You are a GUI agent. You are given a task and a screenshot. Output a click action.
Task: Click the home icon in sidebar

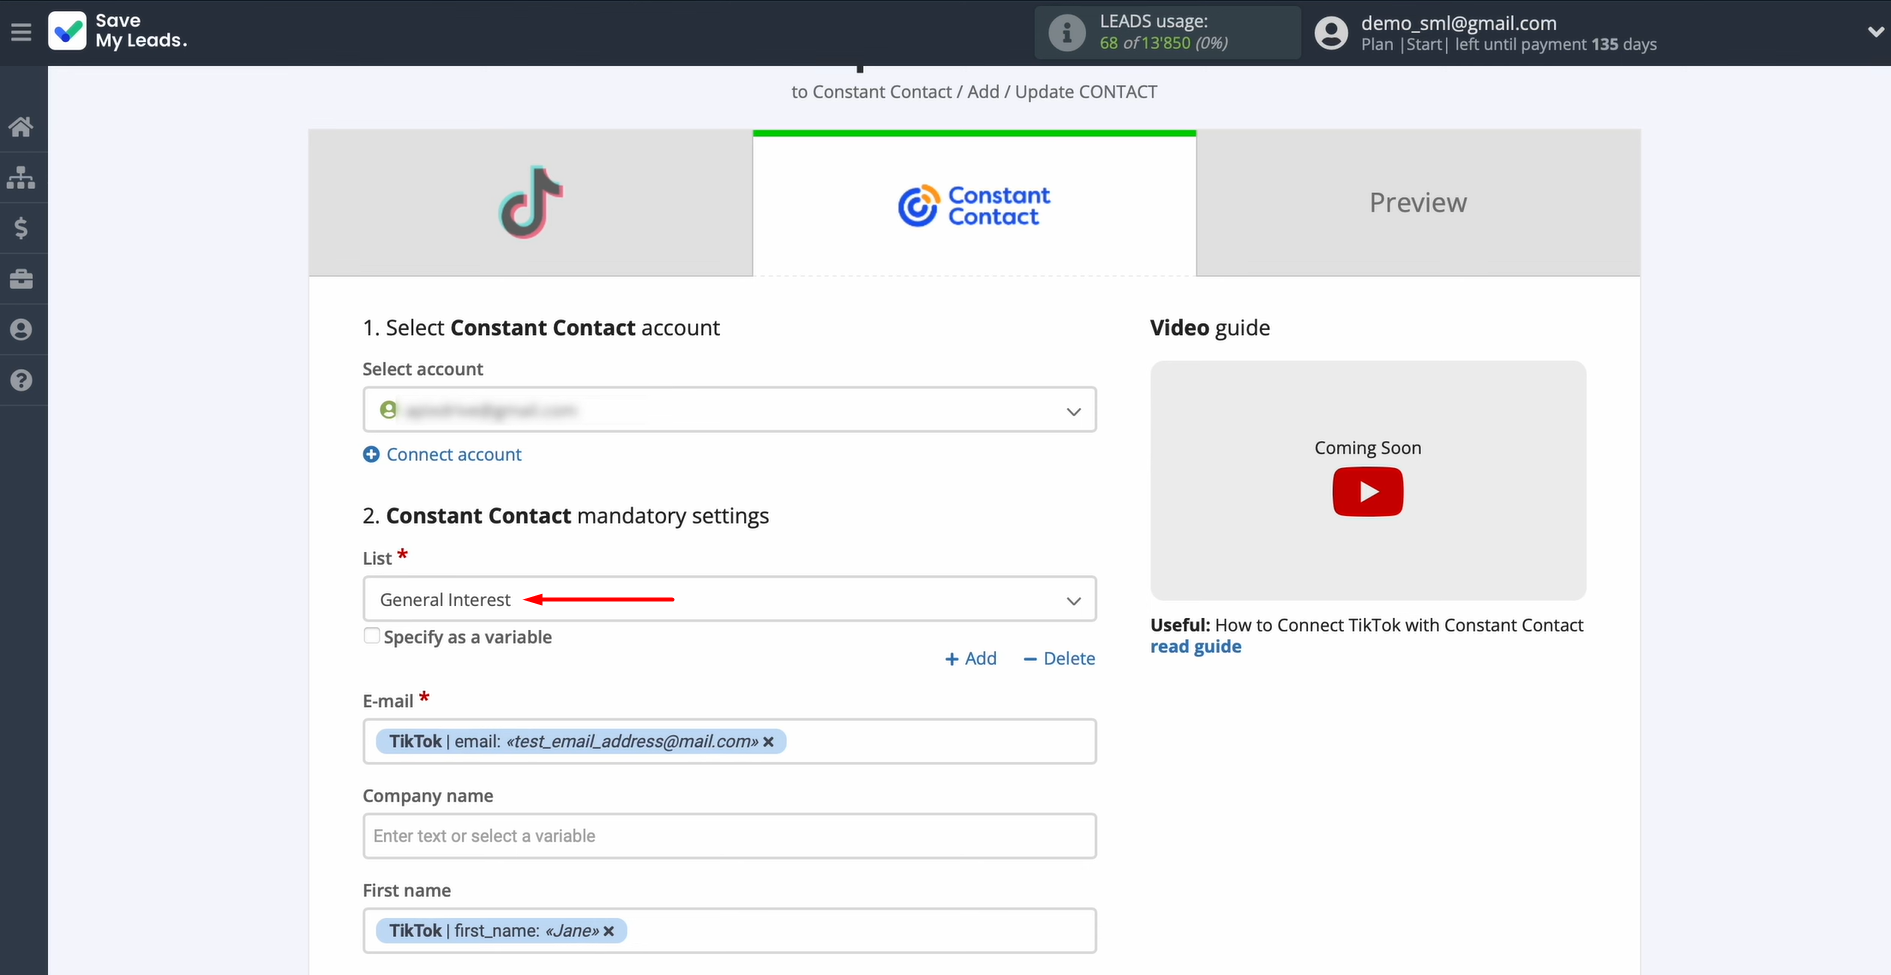click(21, 127)
